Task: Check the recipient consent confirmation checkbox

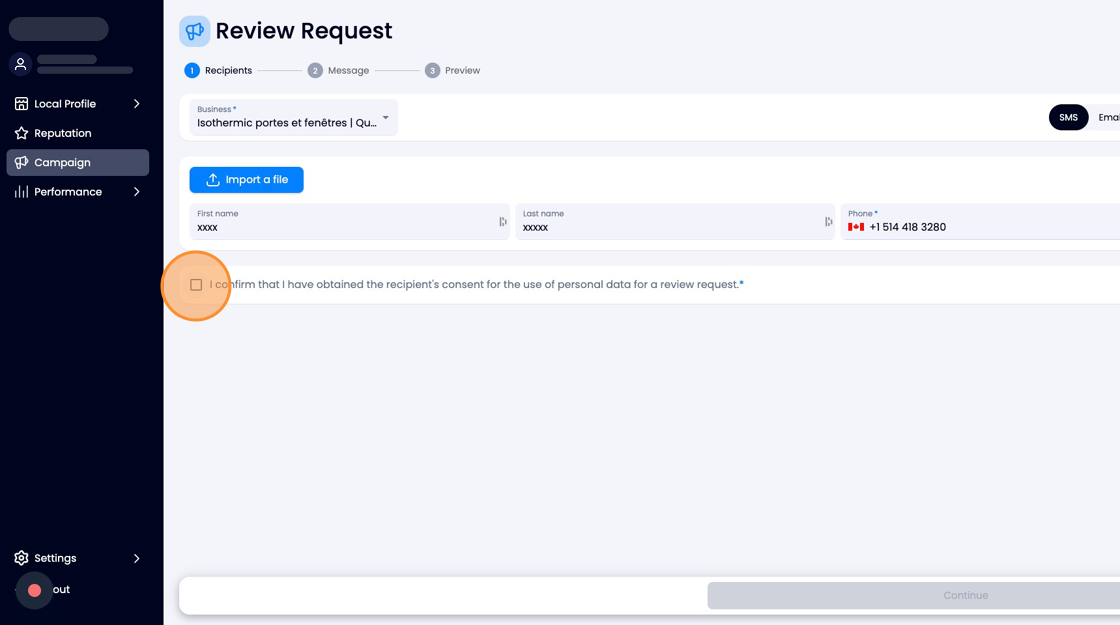Action: point(196,284)
